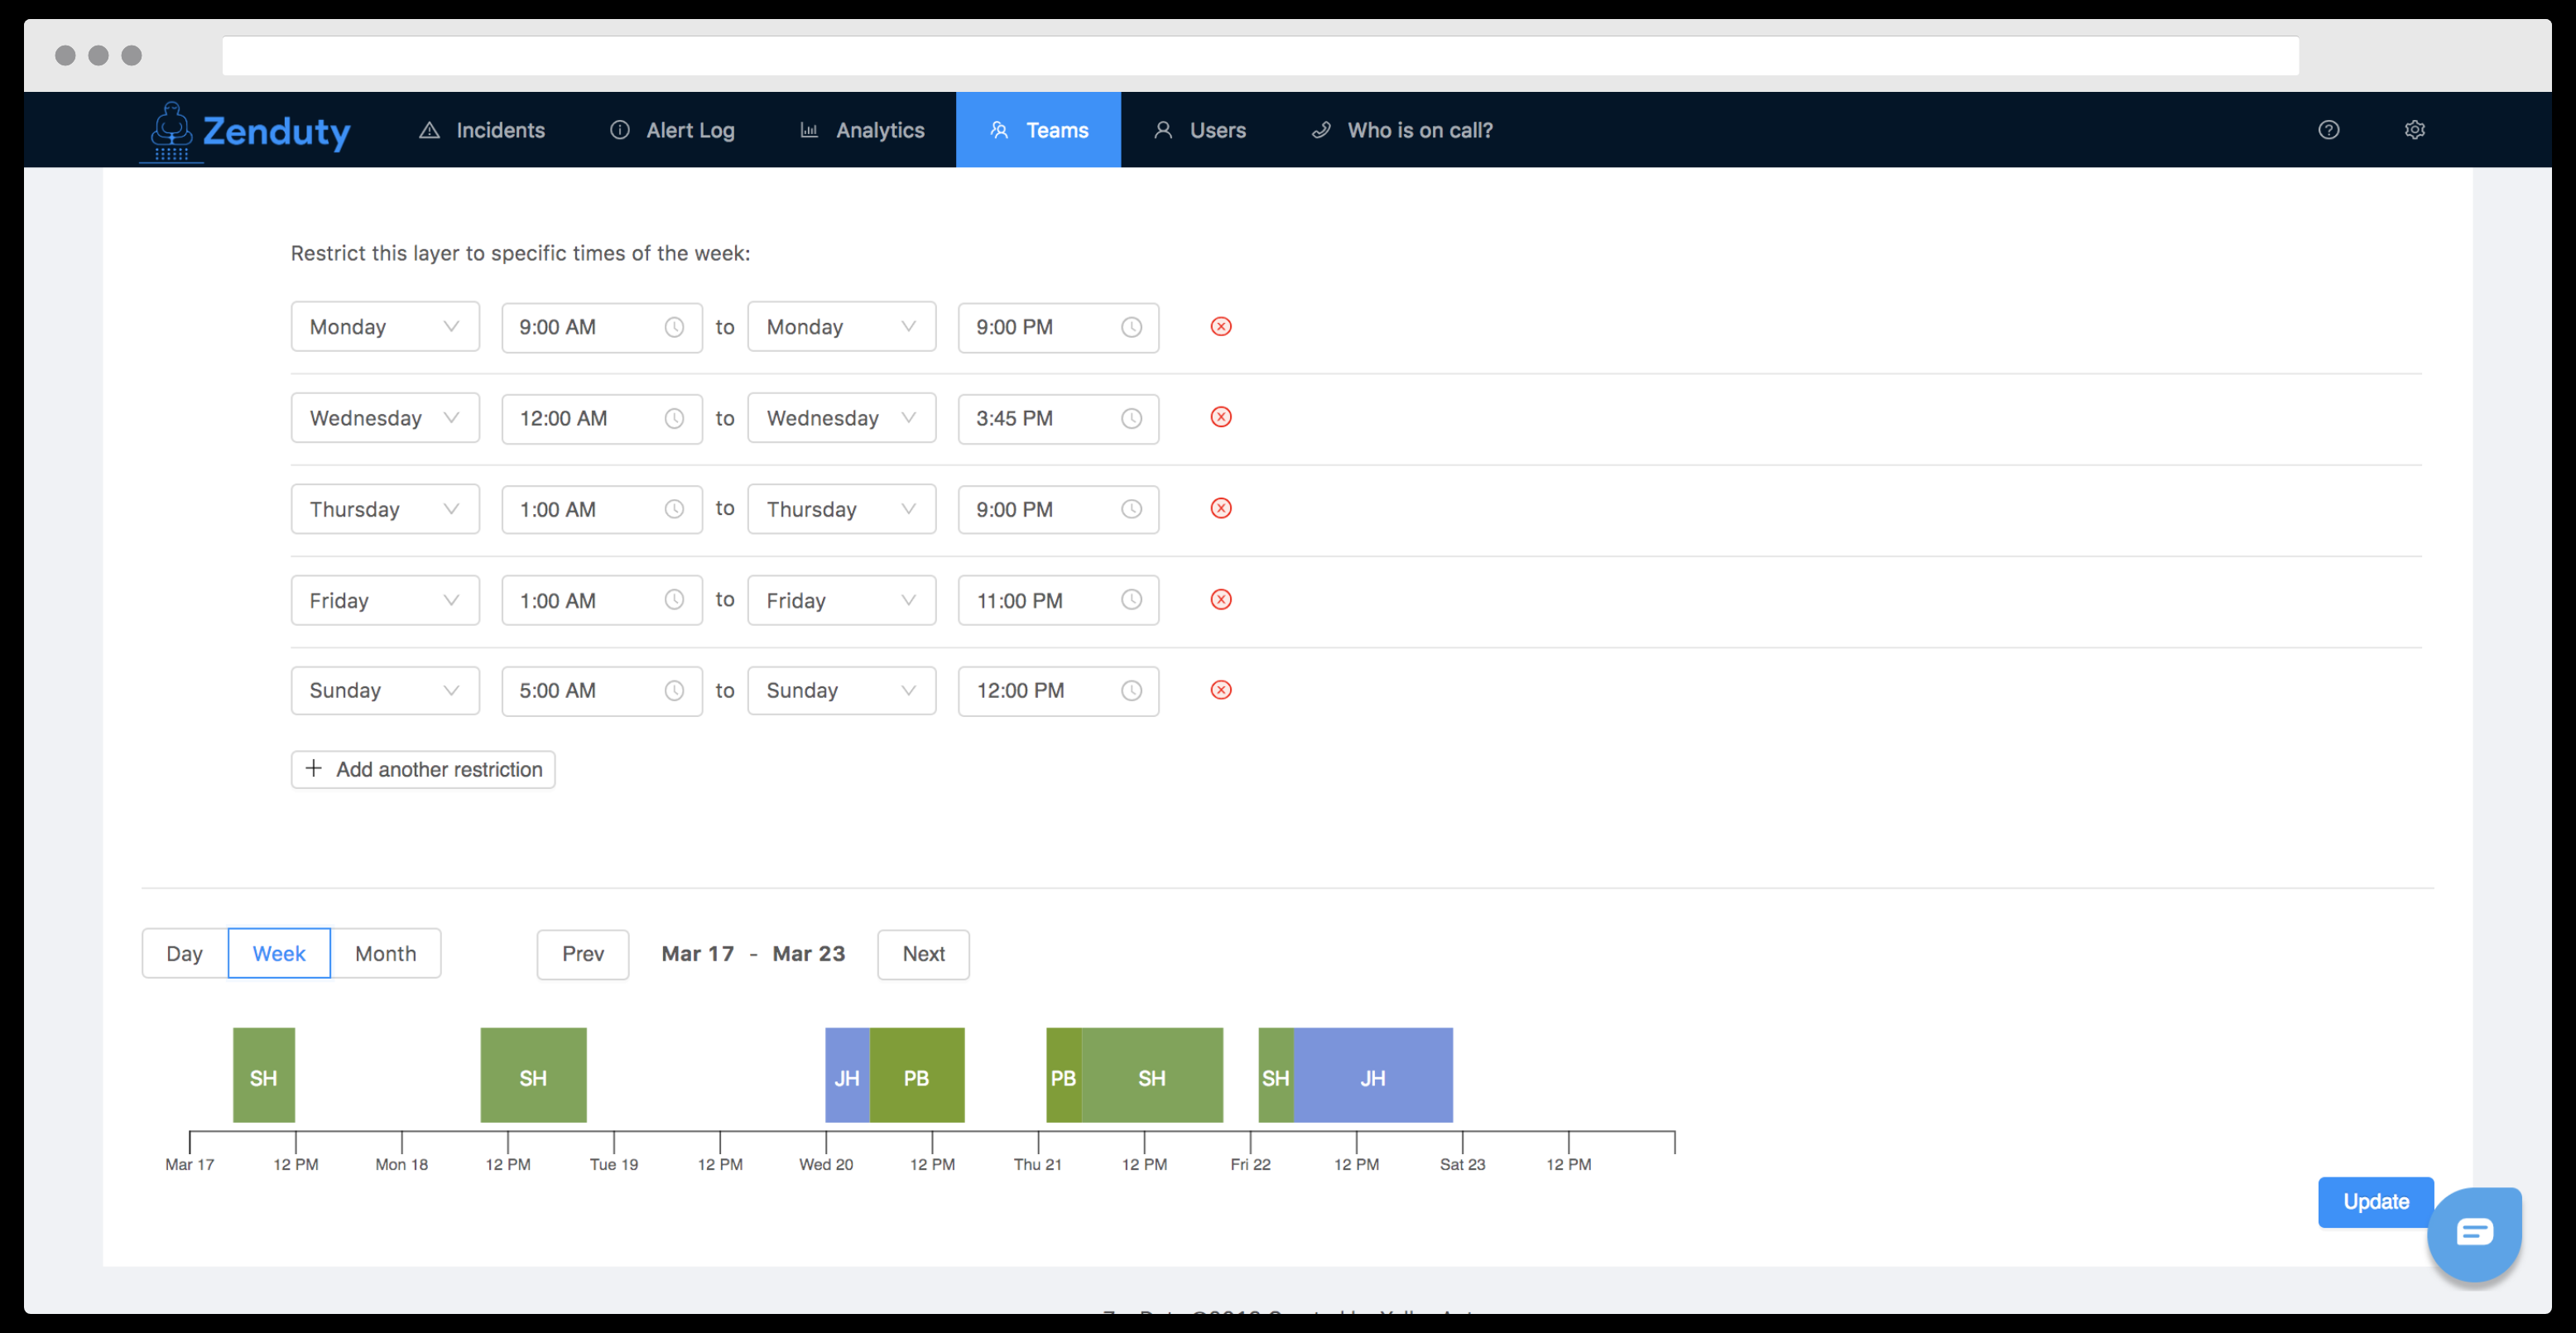Open the Monday end day dropdown
This screenshot has height=1333, width=2576.
pyautogui.click(x=842, y=327)
